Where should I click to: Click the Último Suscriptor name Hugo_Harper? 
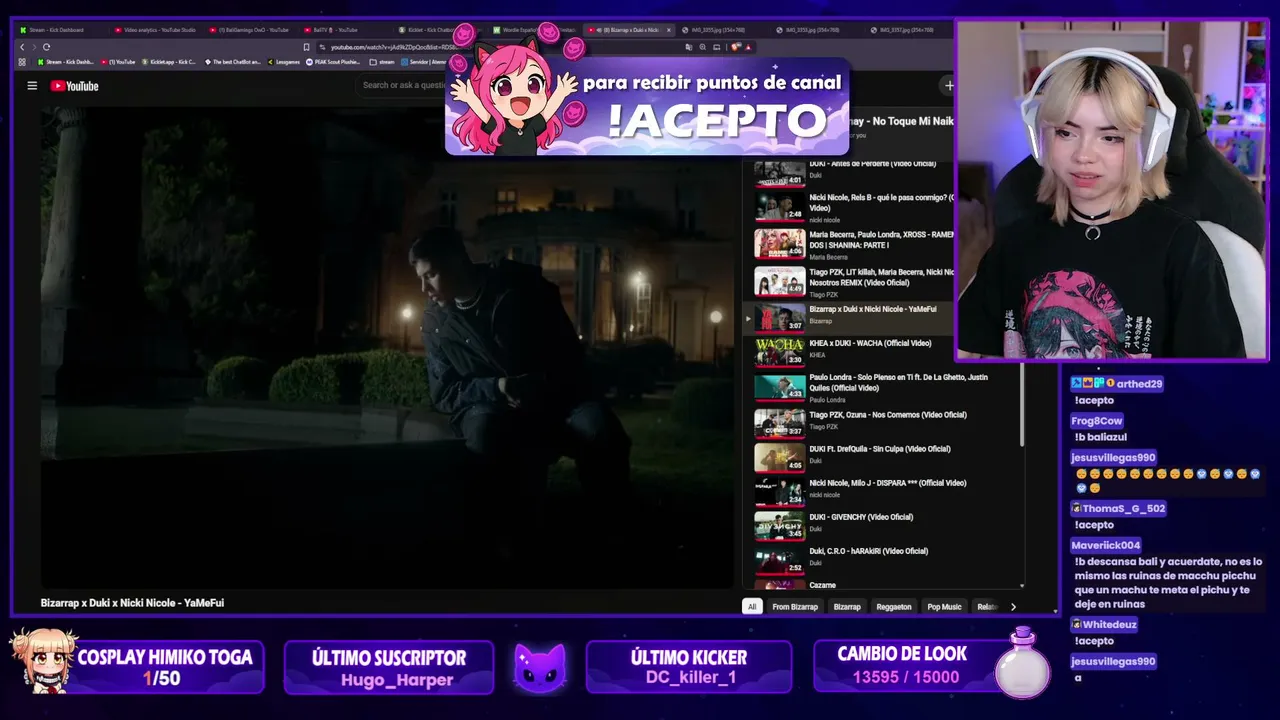[397, 680]
